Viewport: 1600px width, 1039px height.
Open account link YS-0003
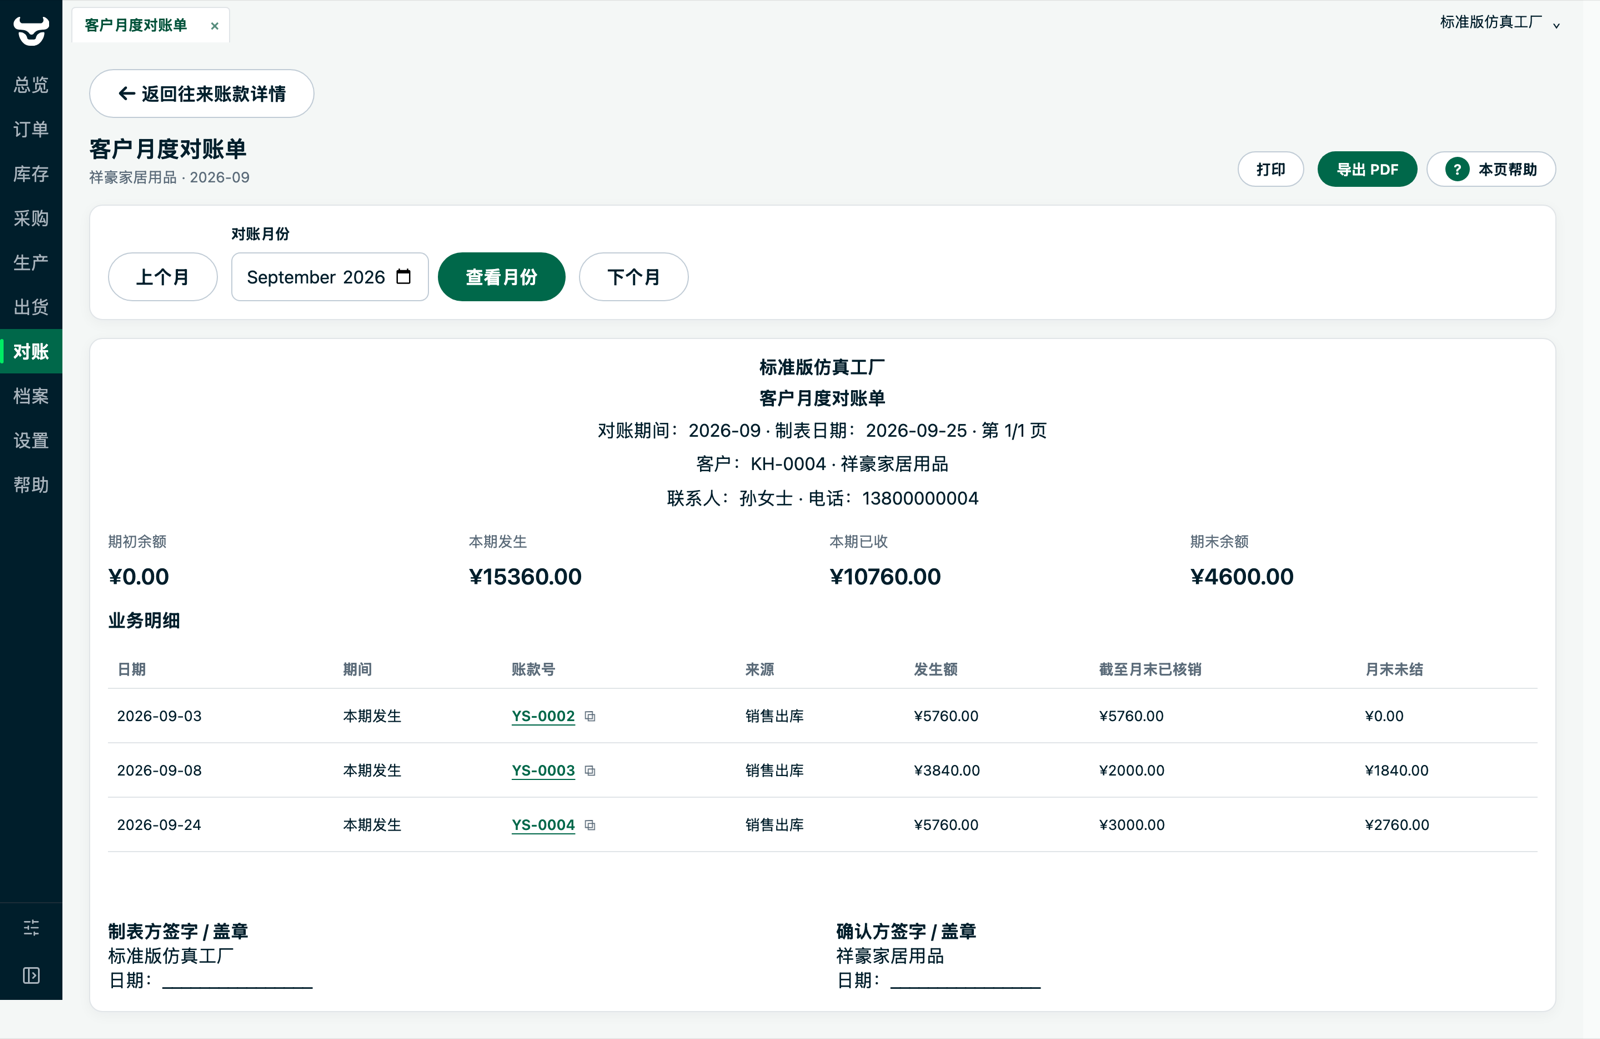tap(543, 771)
